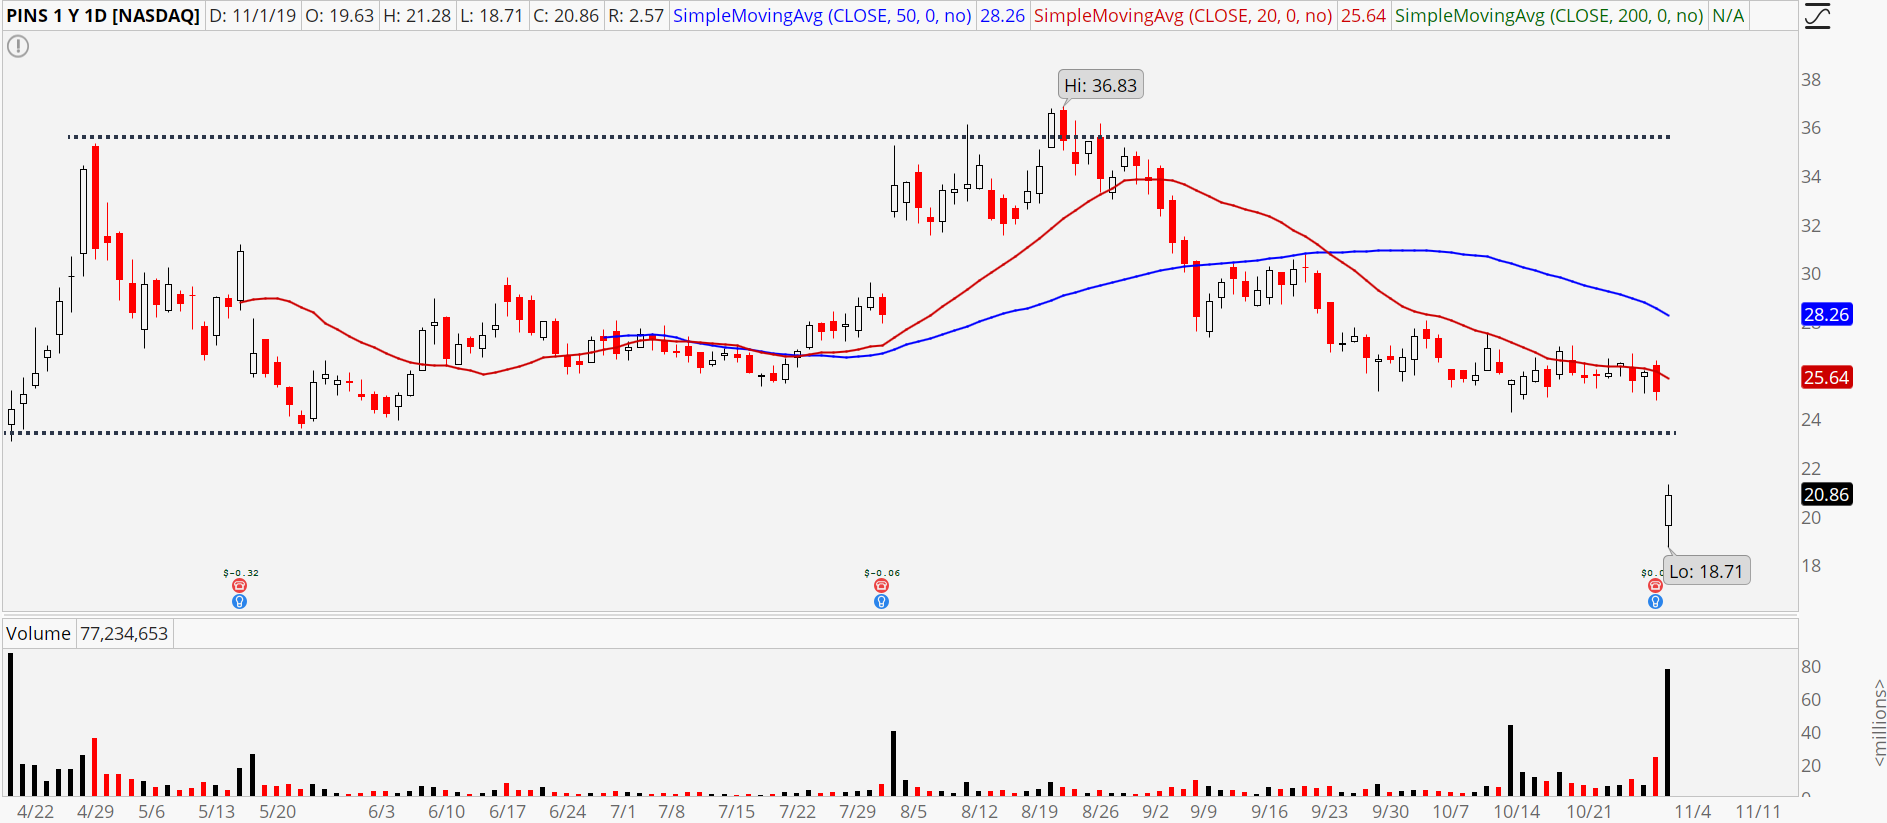Click the 5/20 date on the time axis
Screen dimensions: 1887x823
coord(278,811)
